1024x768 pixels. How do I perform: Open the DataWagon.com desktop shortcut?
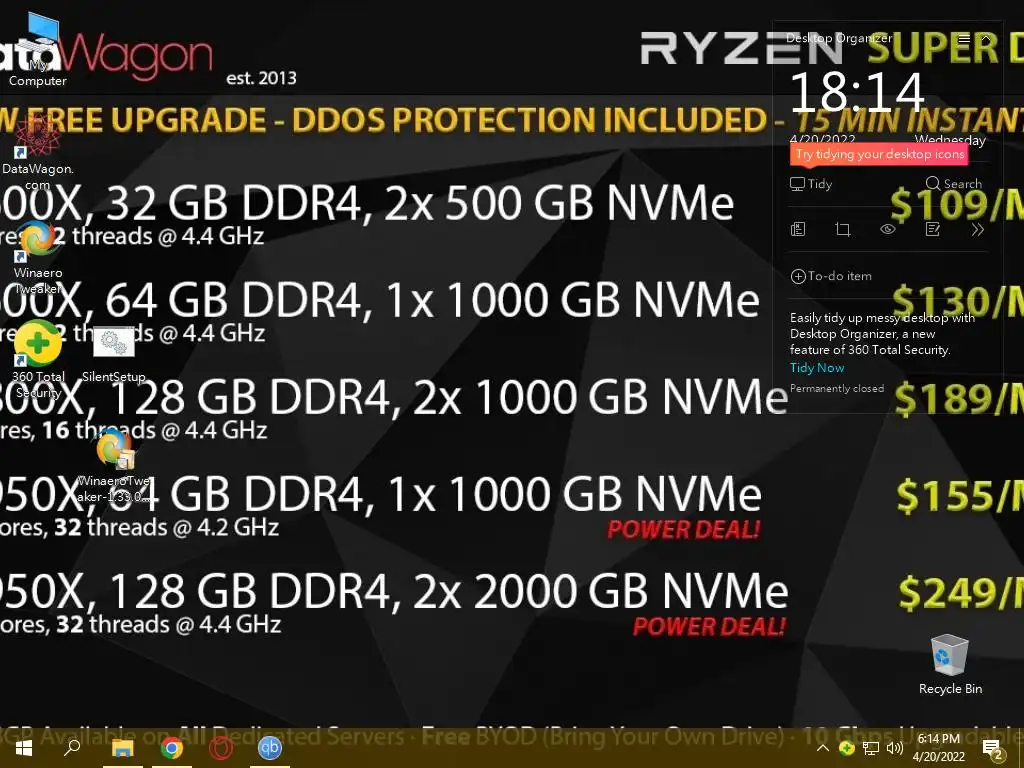click(37, 153)
